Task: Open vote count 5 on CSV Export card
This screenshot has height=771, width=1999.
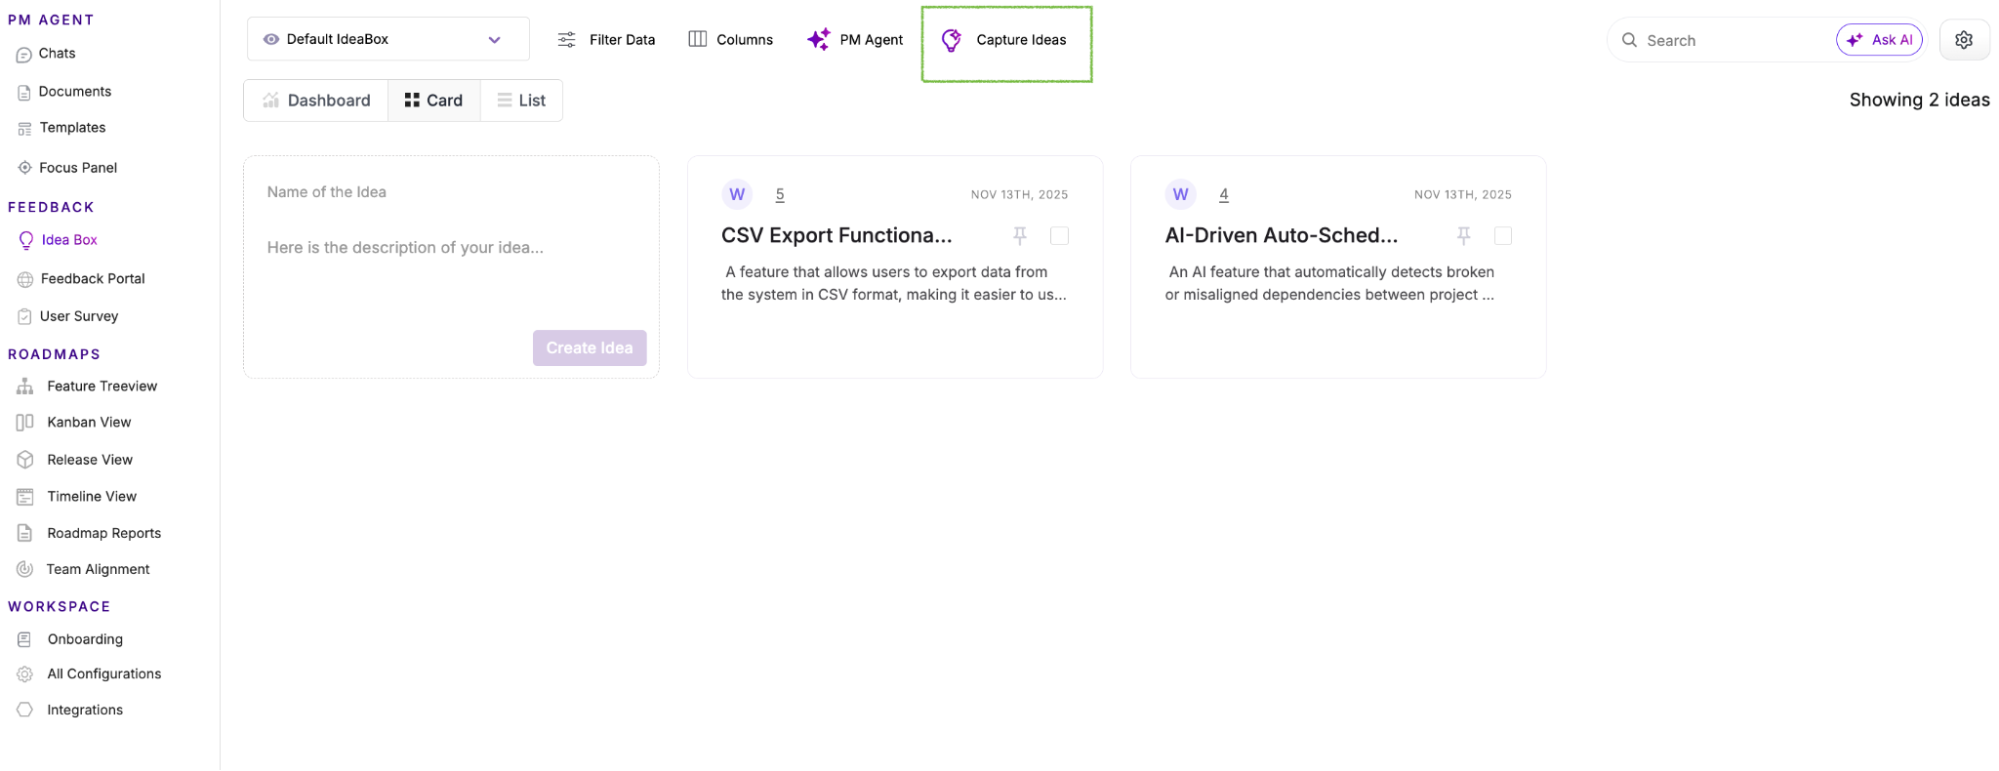Action: 780,195
